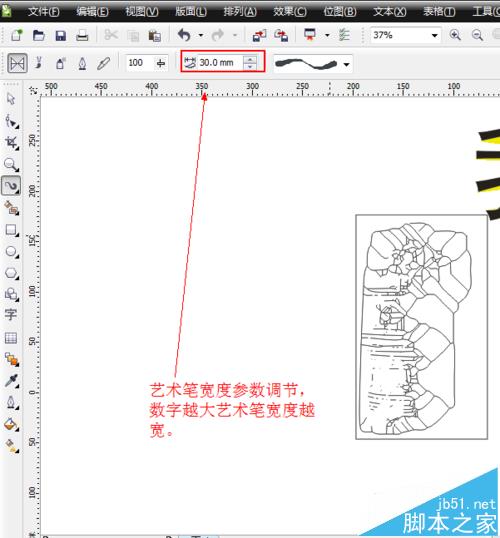Decrease stroke width with down spinner
This screenshot has width=500, height=538.
click(x=250, y=67)
